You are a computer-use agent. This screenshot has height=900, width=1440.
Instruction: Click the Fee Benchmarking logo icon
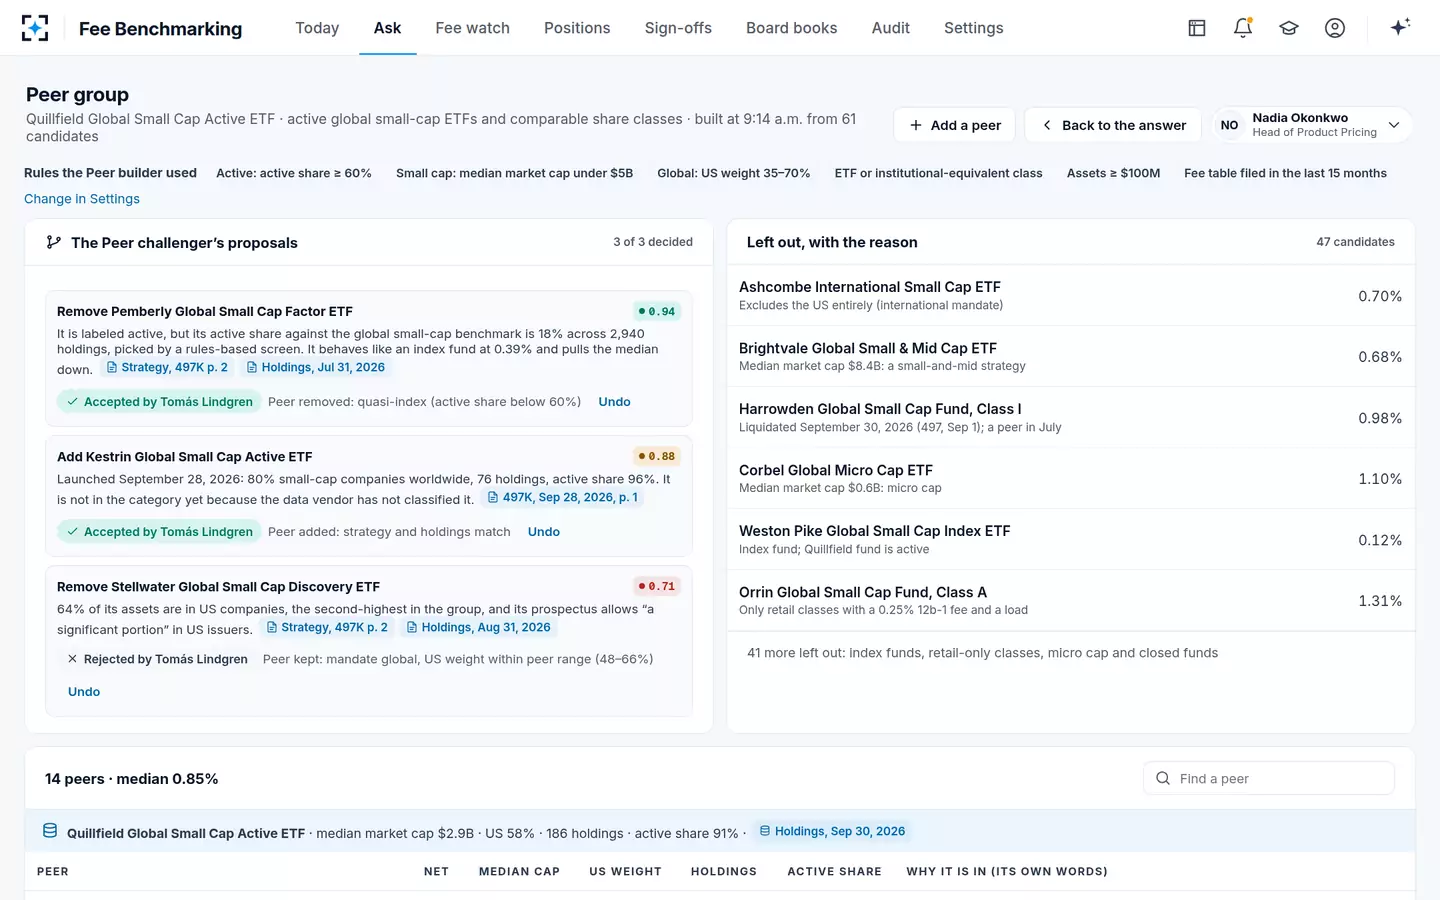[x=35, y=28]
